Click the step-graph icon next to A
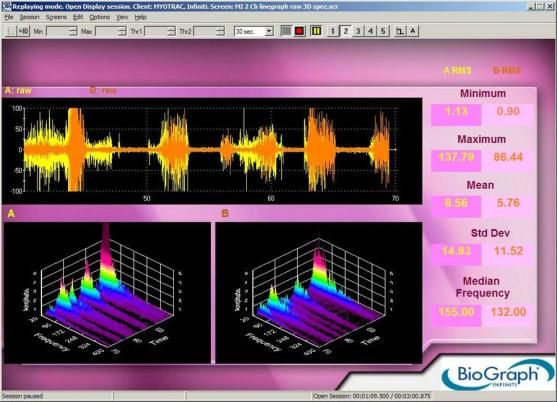Image resolution: width=557 pixels, height=402 pixels. tap(400, 31)
